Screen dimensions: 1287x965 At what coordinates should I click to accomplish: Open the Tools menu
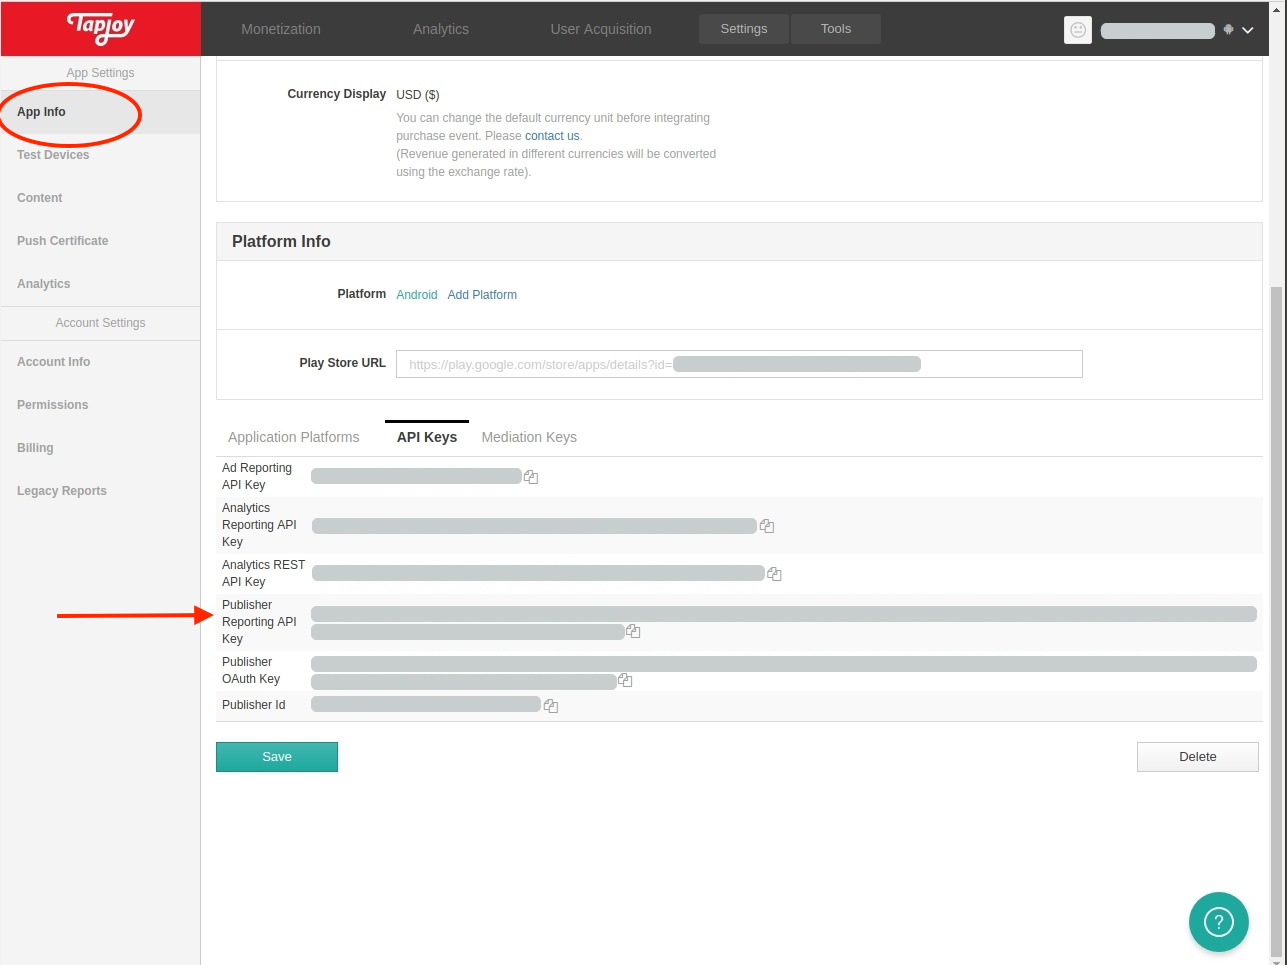coord(835,28)
